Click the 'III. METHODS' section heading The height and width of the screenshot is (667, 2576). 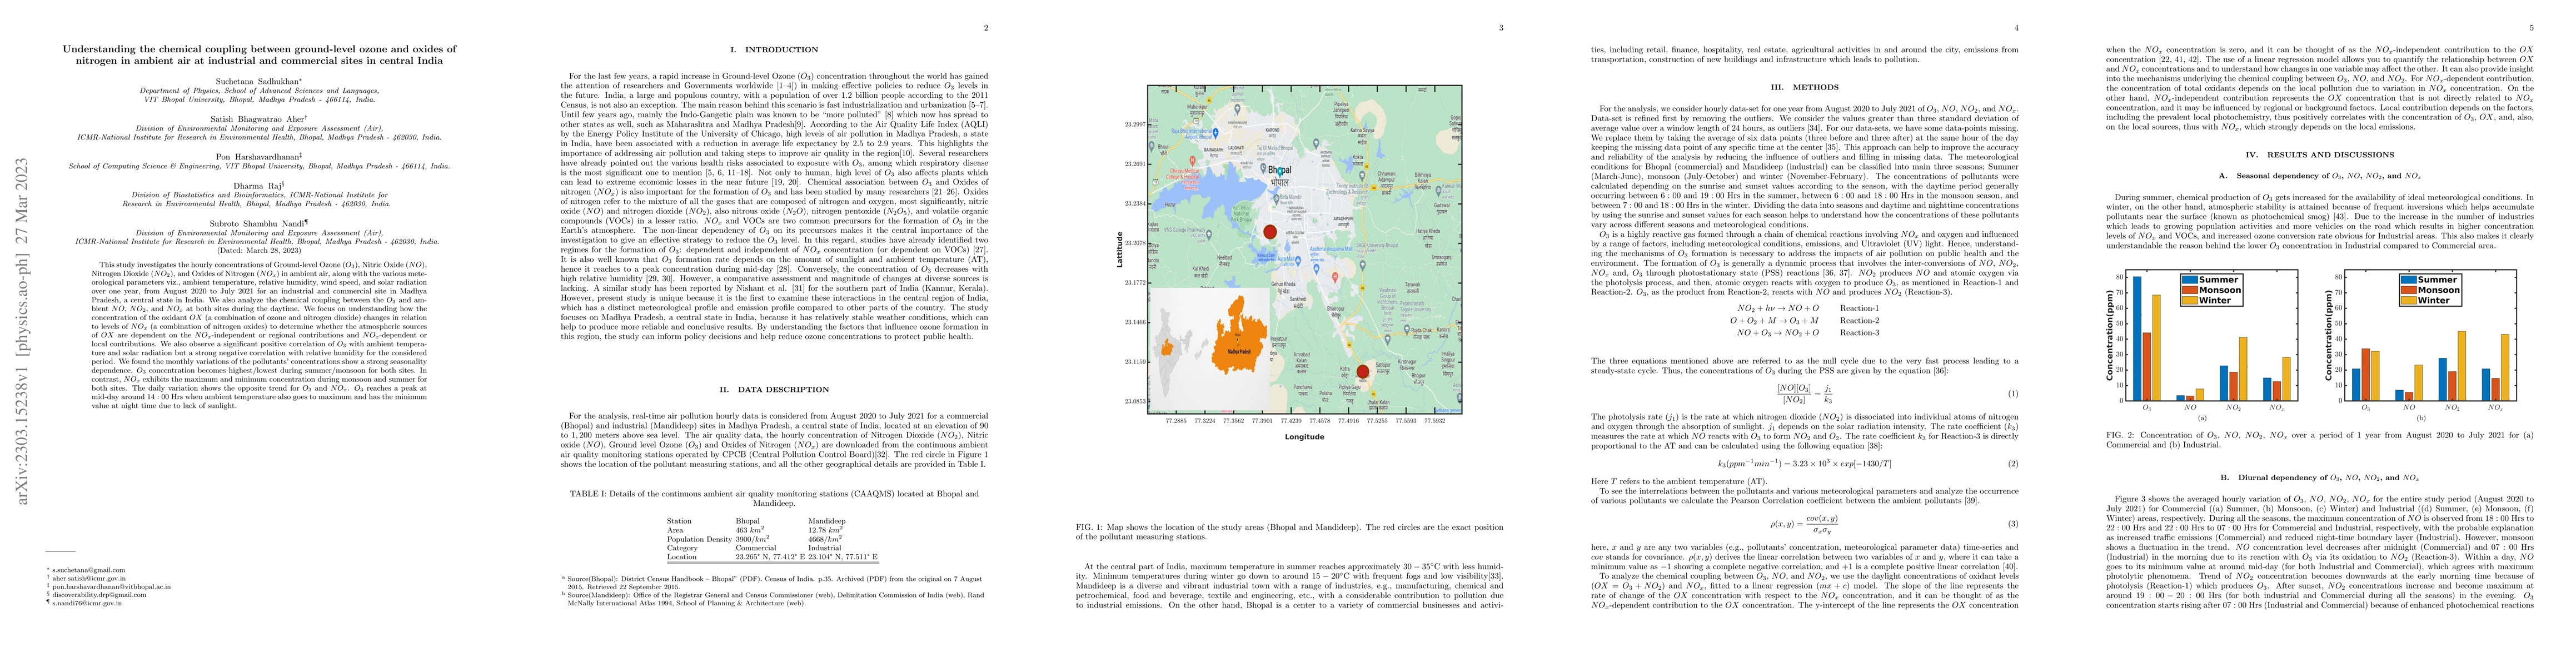click(1804, 87)
